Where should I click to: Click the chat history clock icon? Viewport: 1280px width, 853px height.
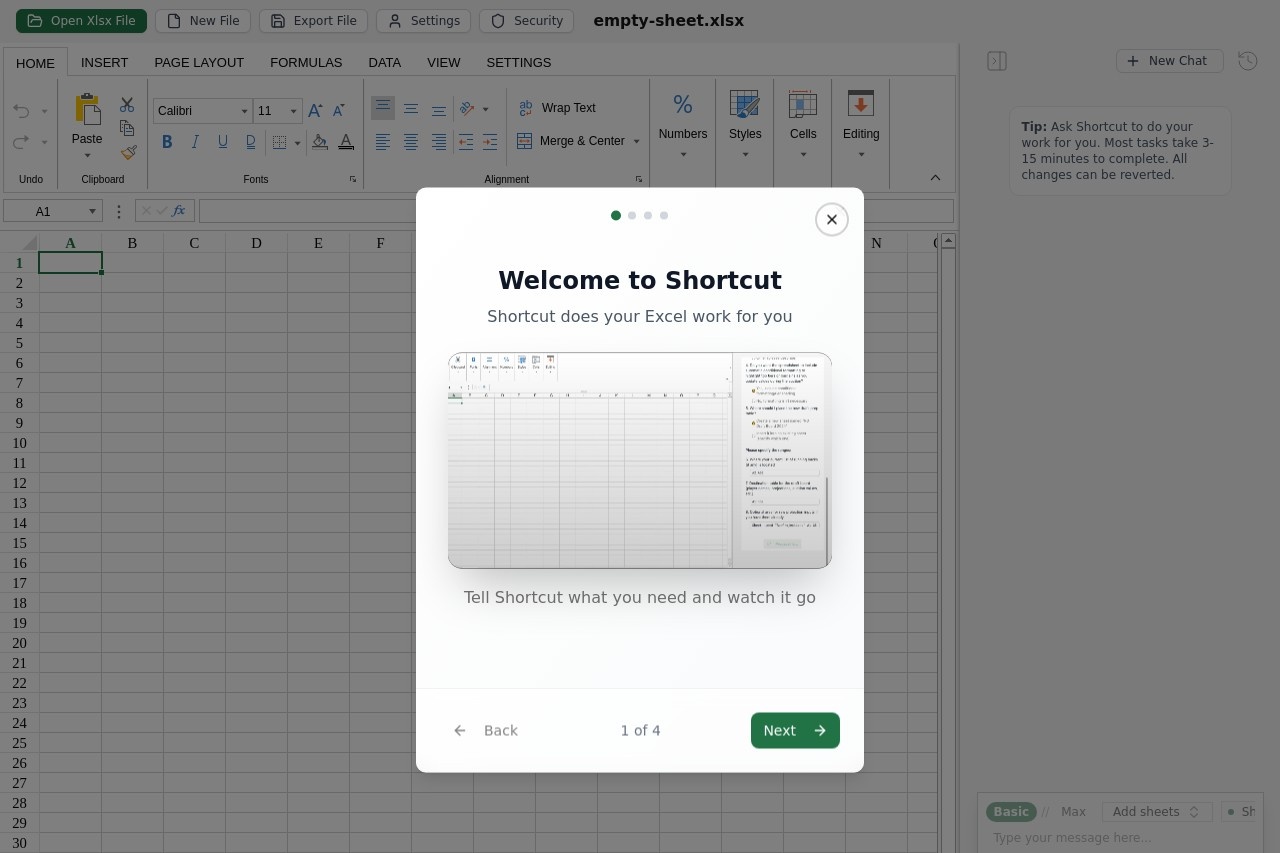tap(1247, 61)
